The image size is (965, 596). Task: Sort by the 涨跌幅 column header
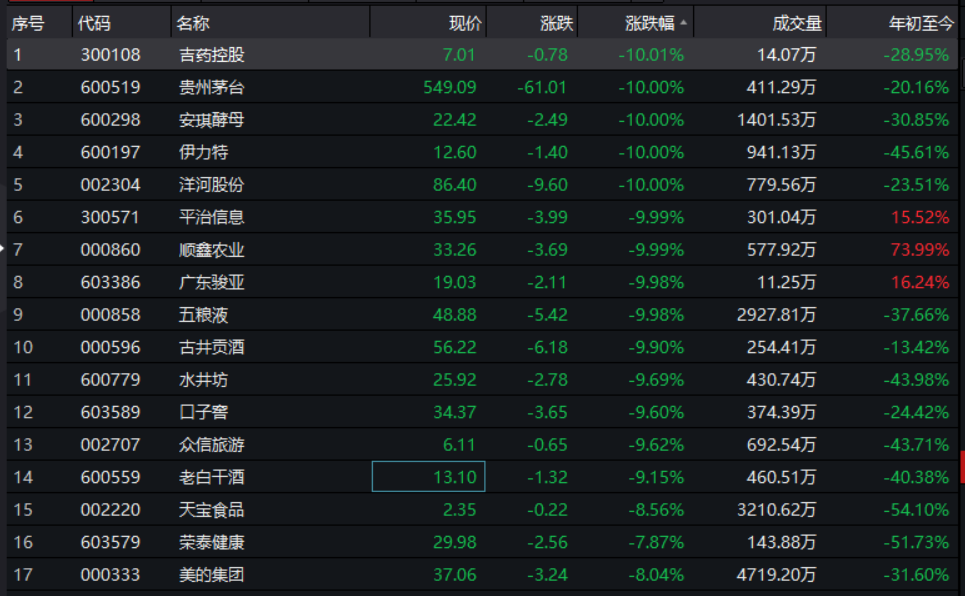tap(649, 23)
